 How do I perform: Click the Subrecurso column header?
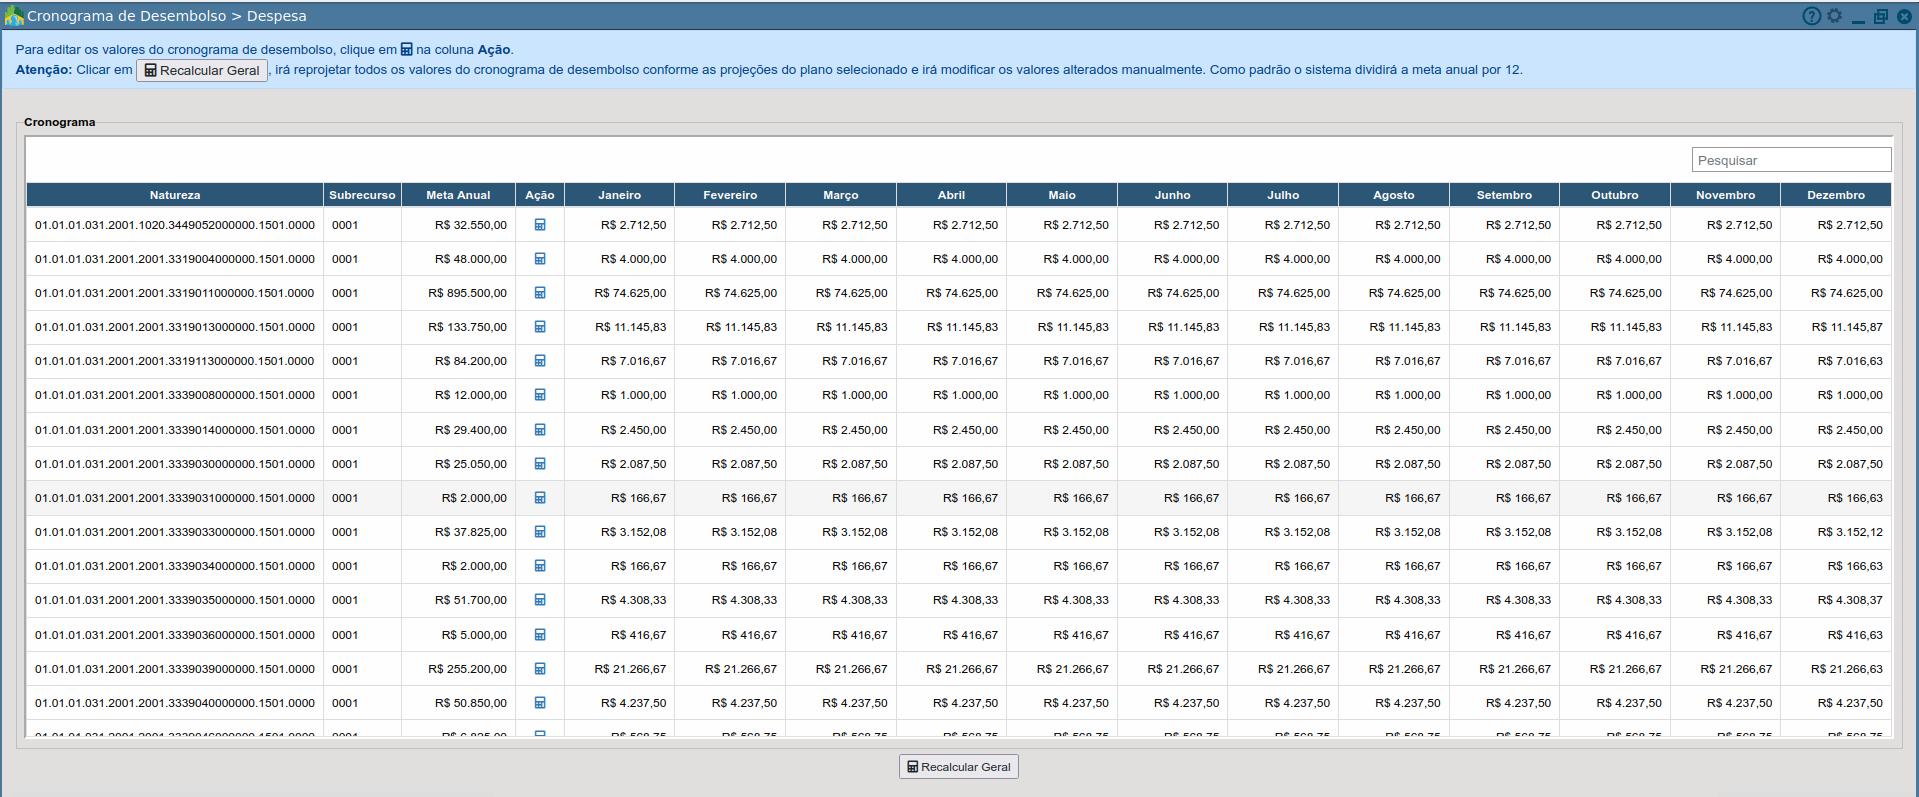tap(362, 195)
